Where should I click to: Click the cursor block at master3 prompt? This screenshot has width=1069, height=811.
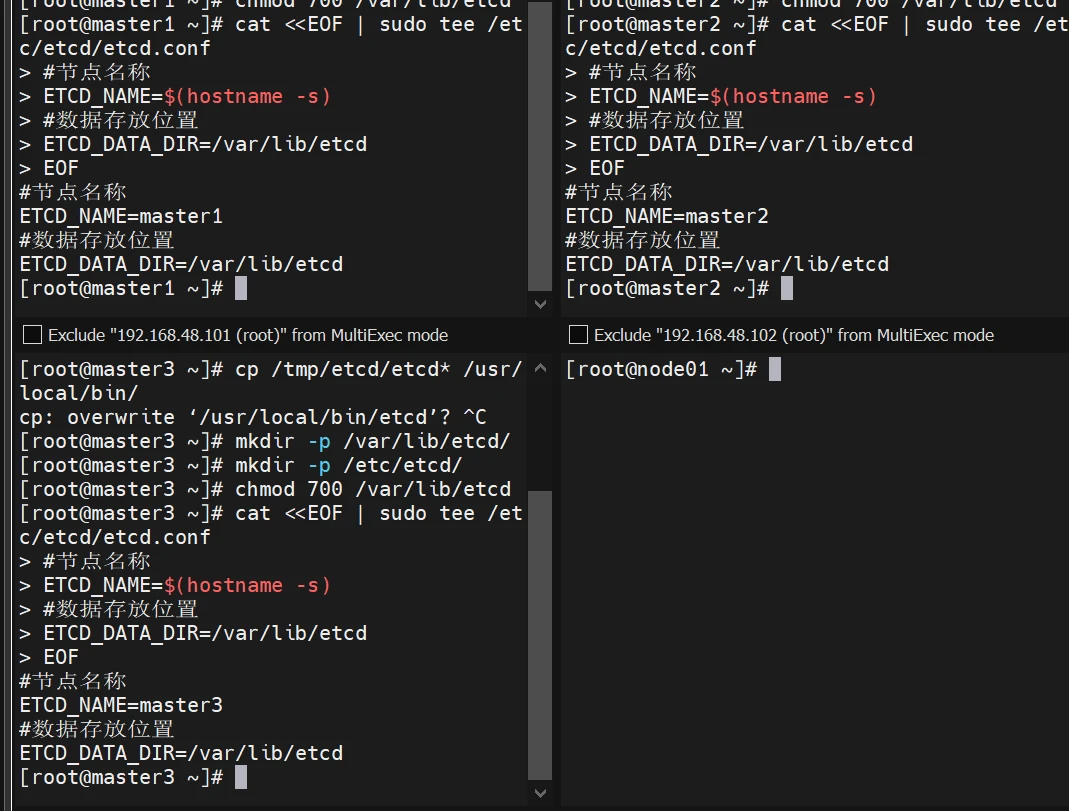tap(240, 778)
